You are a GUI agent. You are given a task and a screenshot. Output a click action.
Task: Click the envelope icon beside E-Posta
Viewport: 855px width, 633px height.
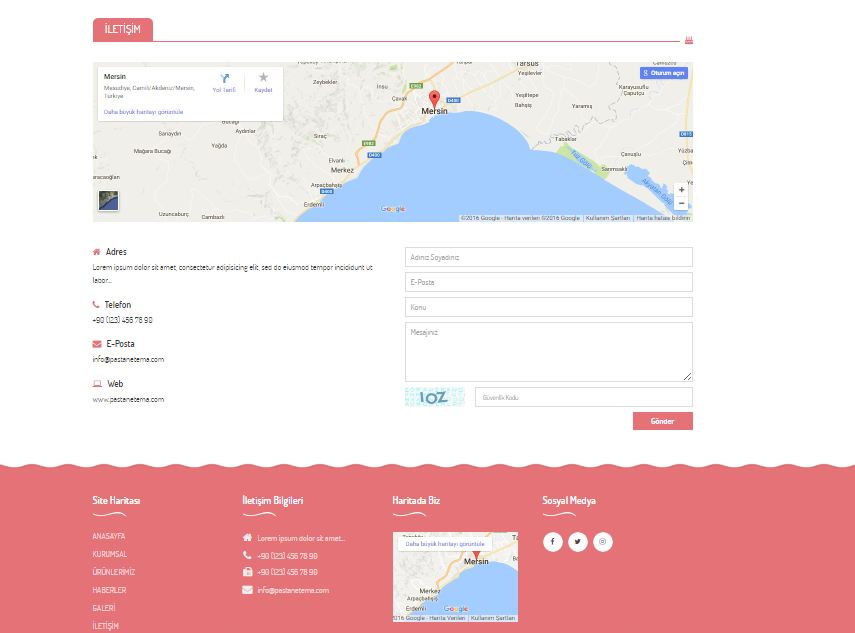tap(97, 344)
